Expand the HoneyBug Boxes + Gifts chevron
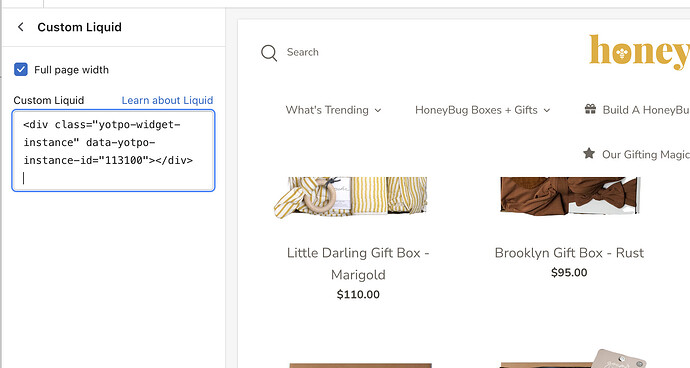Viewport: 690px width, 368px height. click(547, 110)
